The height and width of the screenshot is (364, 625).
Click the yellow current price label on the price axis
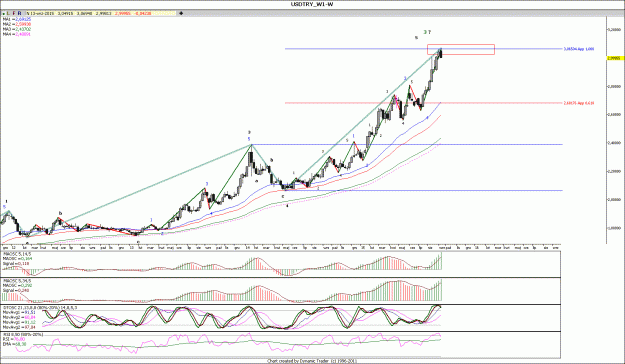(615, 58)
